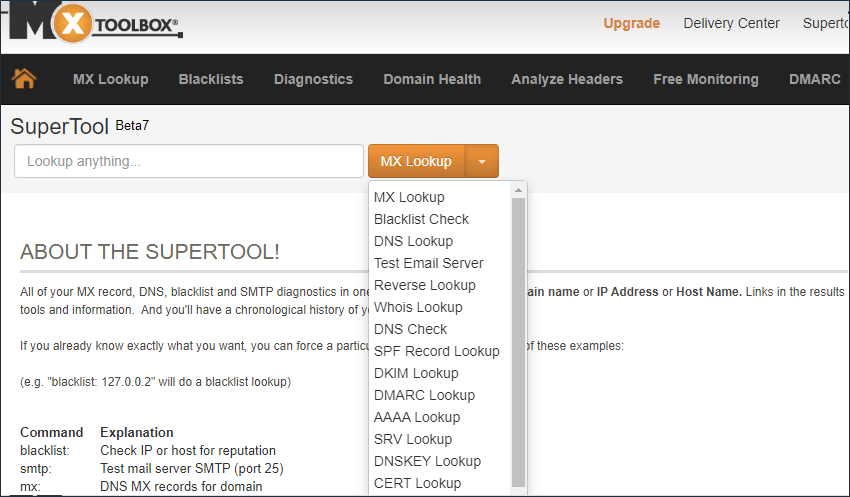Toggle the dropdown arrow beside MX Lookup
The height and width of the screenshot is (497, 850).
(x=482, y=161)
